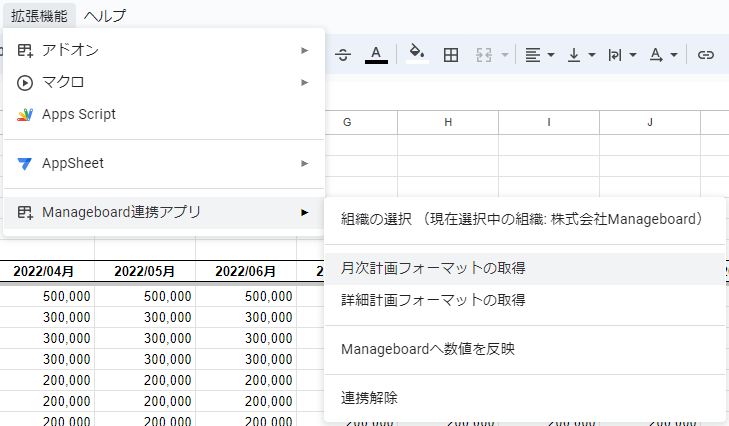The height and width of the screenshot is (426, 729).
Task: Expand the vertical align dropdown arrow
Action: (x=592, y=55)
